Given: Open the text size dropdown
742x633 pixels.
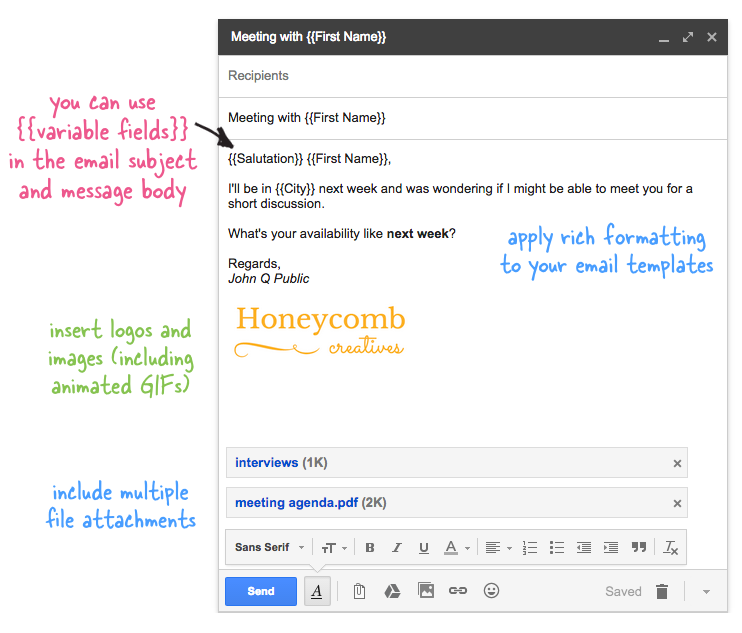Looking at the screenshot, I should pyautogui.click(x=334, y=548).
